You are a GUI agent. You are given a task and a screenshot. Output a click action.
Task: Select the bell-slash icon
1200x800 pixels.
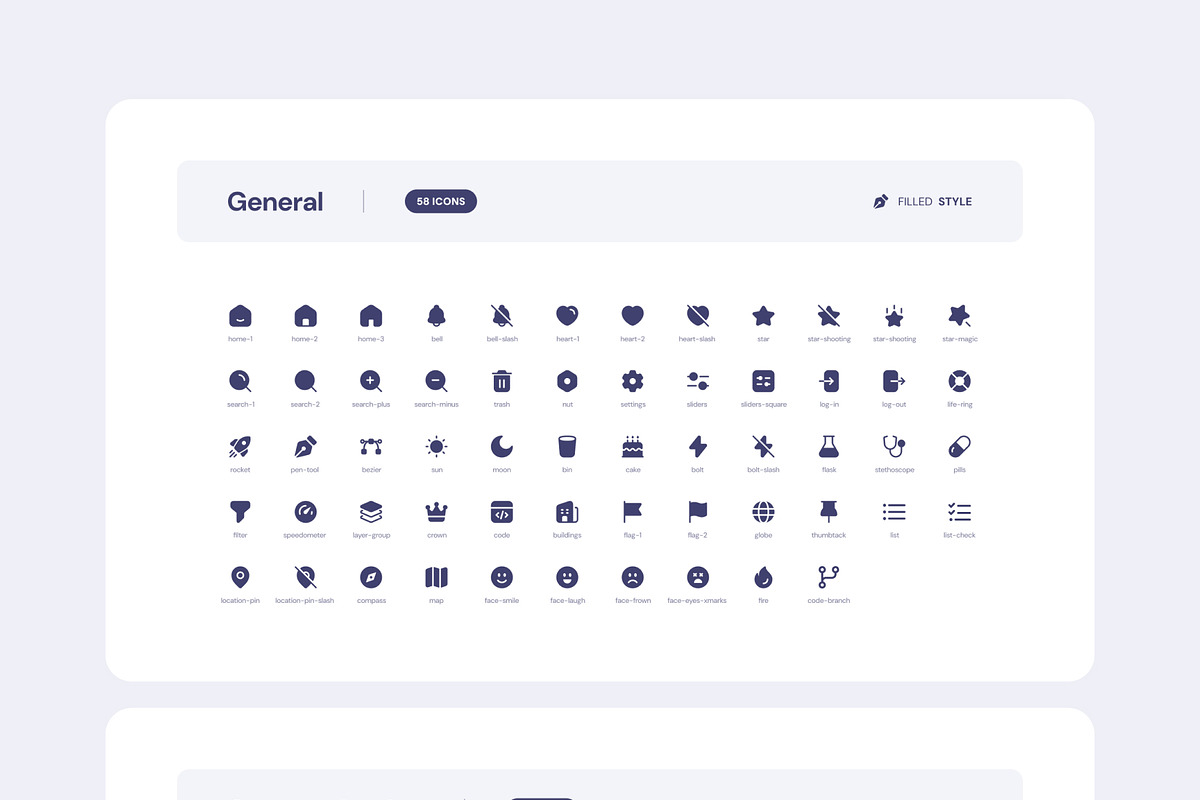coord(502,316)
